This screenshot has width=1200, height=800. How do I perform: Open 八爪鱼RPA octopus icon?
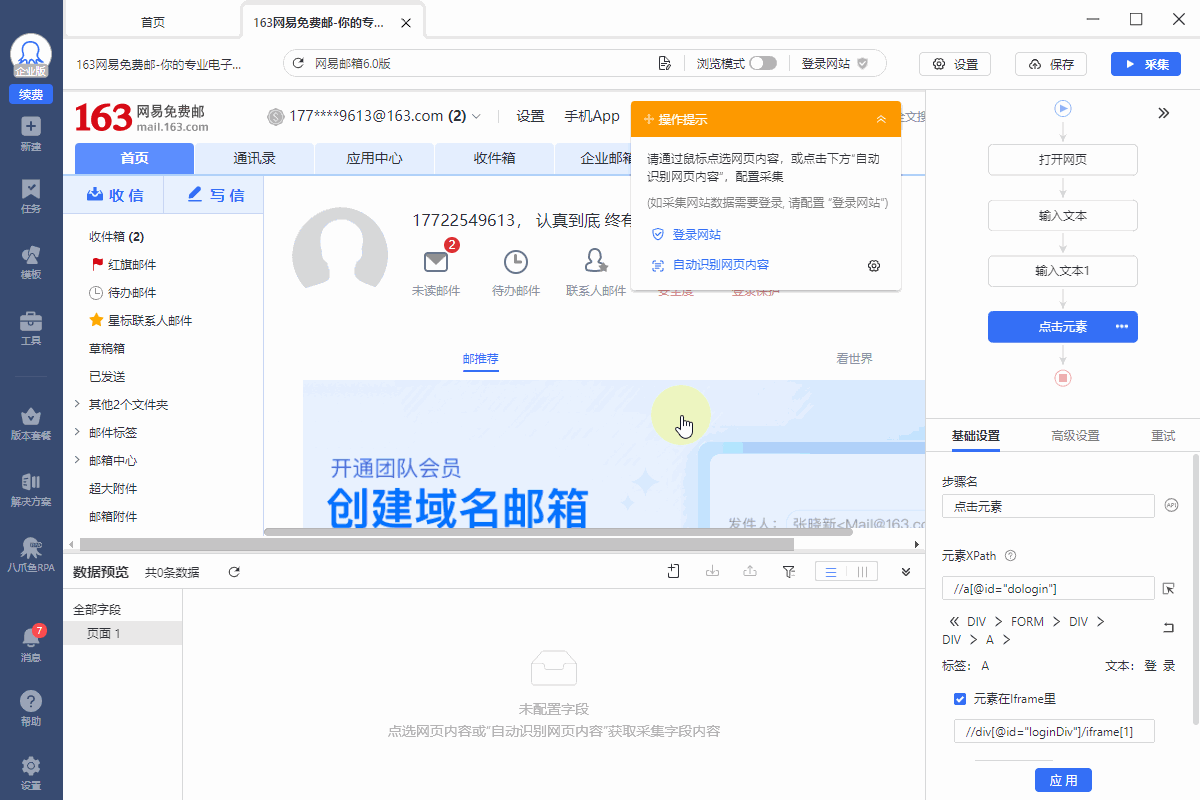coord(31,548)
